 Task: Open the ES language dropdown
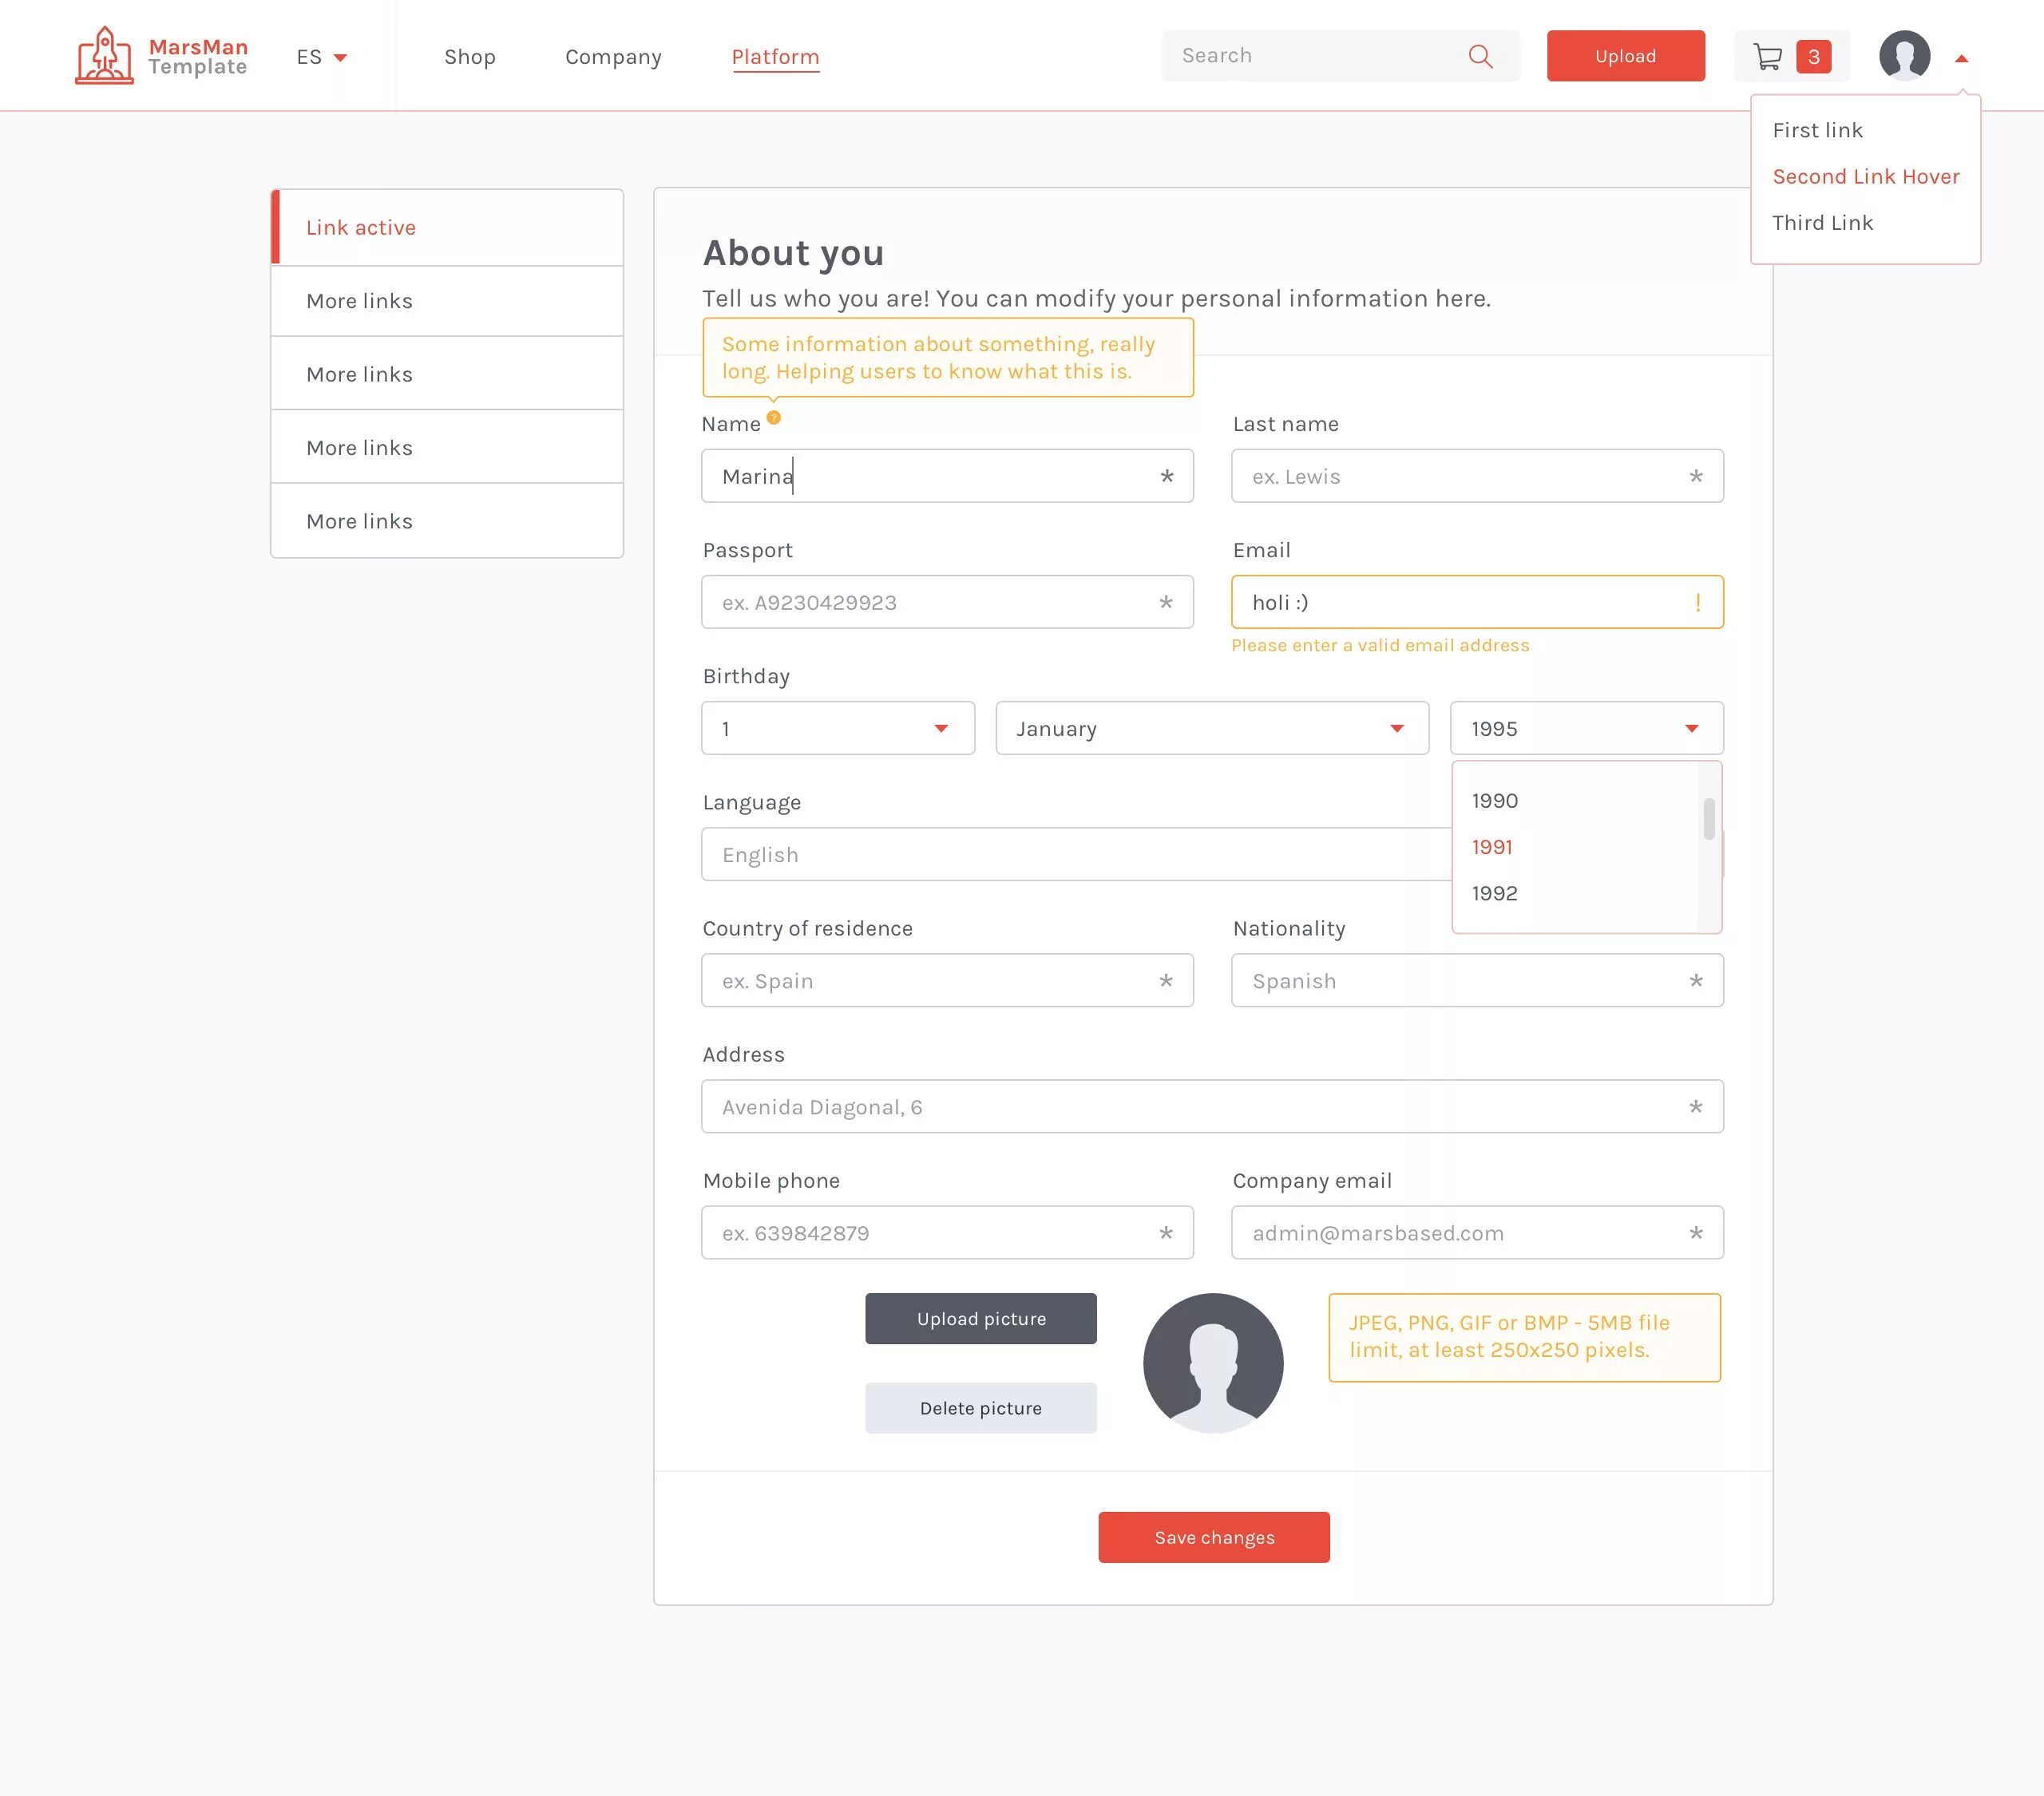(321, 57)
